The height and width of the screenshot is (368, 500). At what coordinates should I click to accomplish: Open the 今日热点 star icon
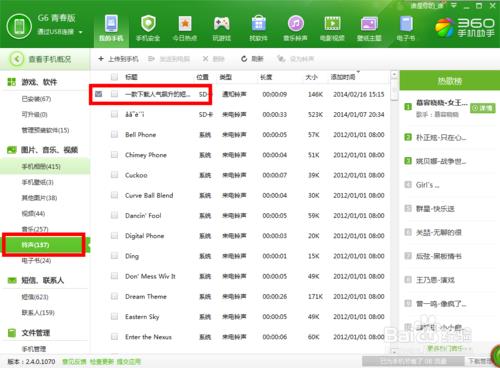point(185,24)
